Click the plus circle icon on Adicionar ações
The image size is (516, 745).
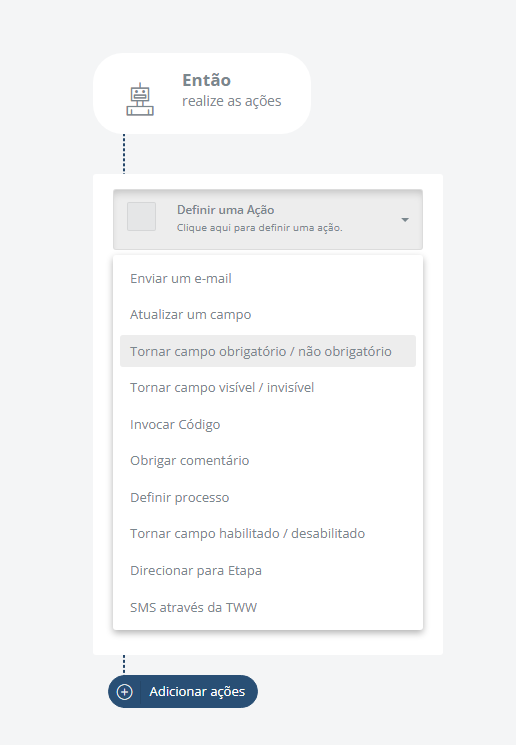pyautogui.click(x=124, y=692)
